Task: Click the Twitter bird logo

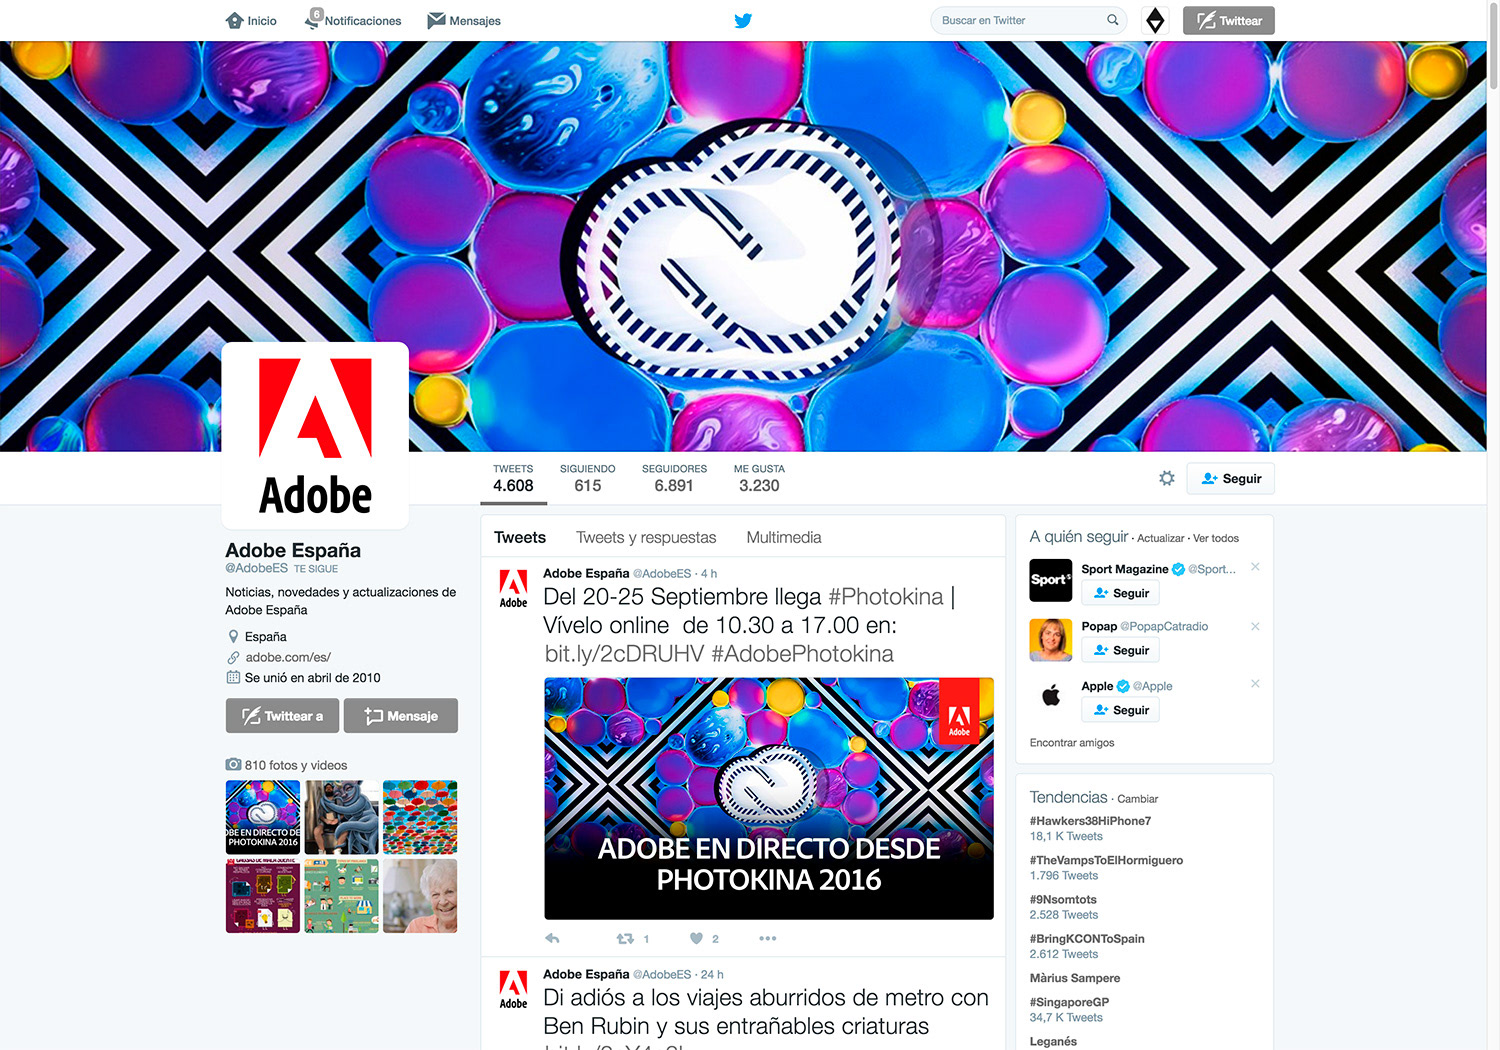Action: [x=743, y=20]
